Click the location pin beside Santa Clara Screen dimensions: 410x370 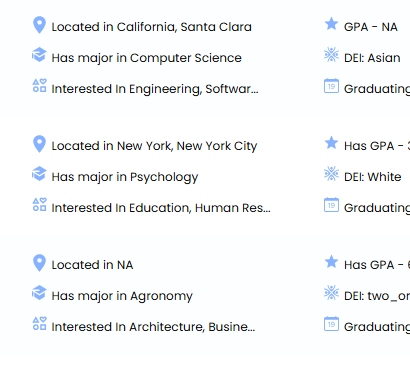[x=39, y=25]
